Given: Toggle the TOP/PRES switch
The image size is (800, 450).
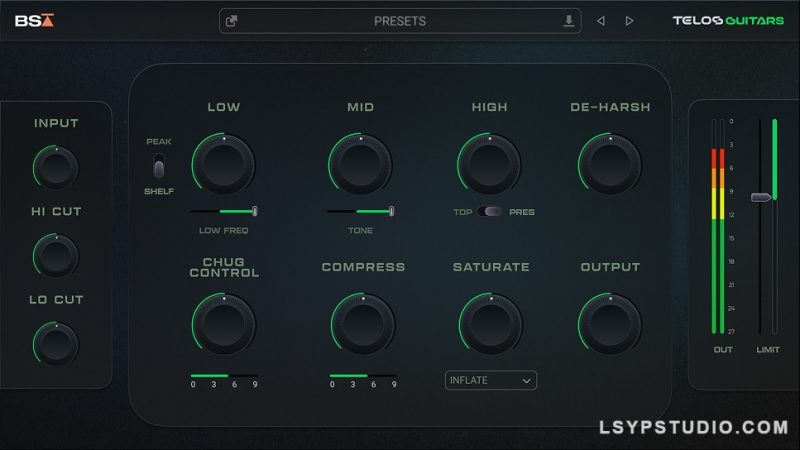Looking at the screenshot, I should click(490, 211).
